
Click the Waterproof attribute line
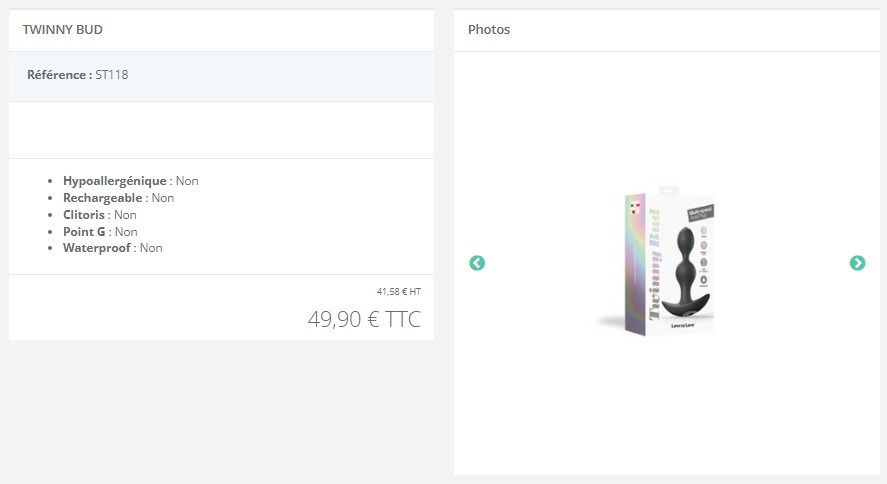(x=113, y=248)
